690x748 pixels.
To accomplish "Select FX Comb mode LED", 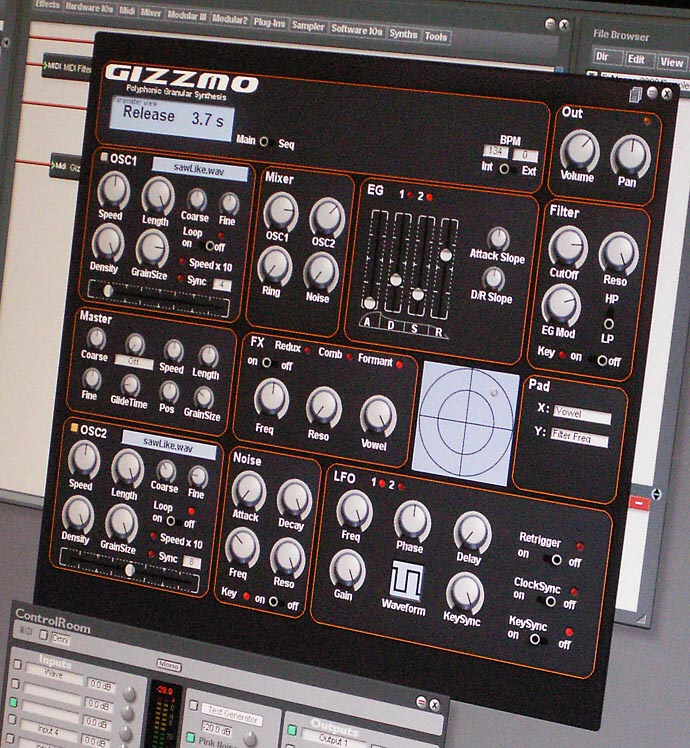I will 349,357.
